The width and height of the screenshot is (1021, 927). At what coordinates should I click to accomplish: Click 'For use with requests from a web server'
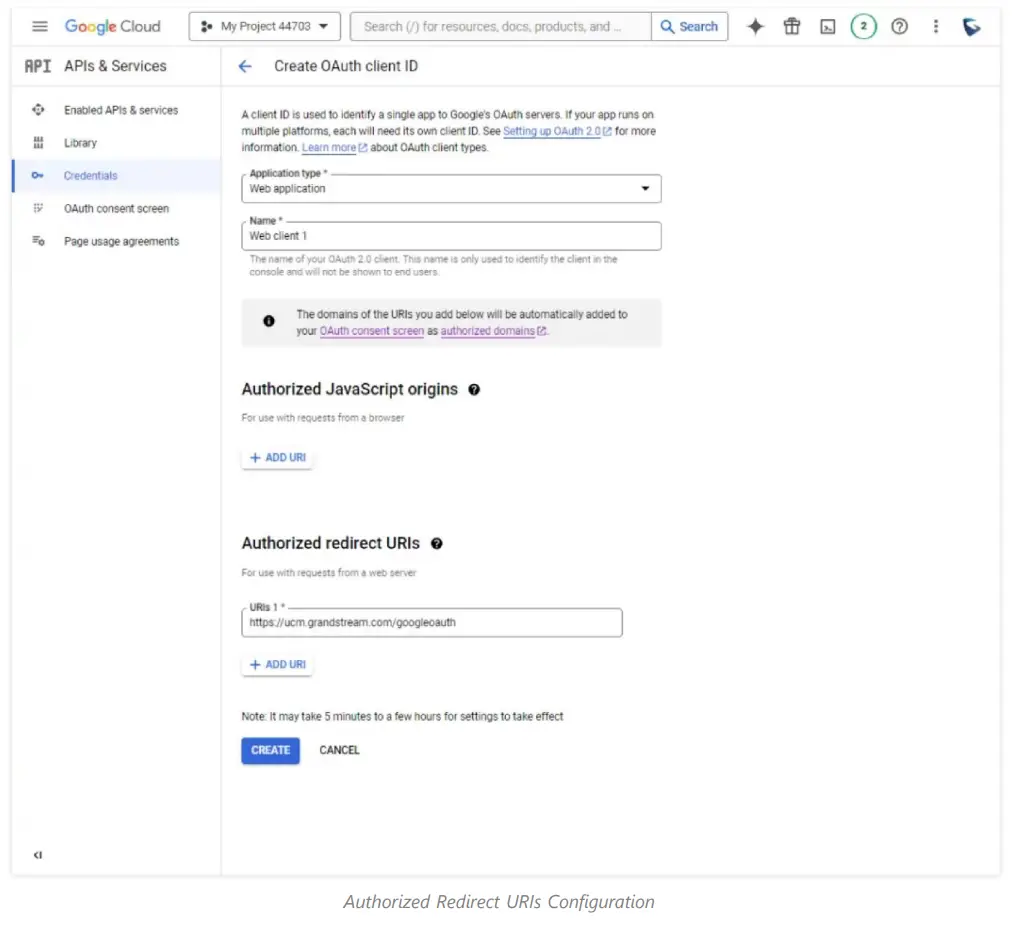tap(329, 573)
